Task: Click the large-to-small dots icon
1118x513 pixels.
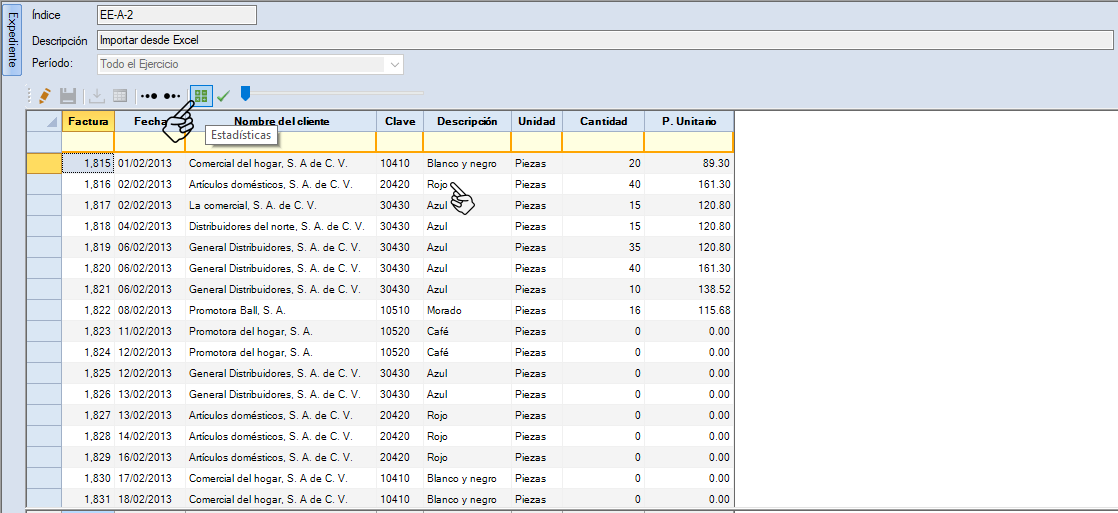Action: pos(174,96)
